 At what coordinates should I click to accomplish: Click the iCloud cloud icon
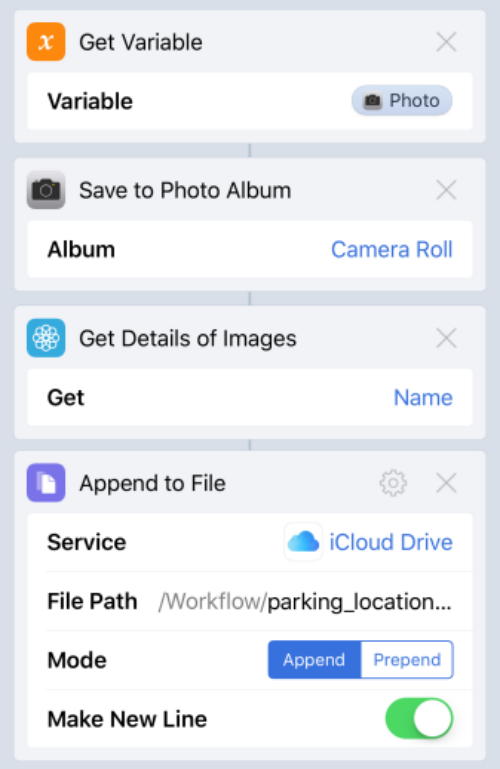tap(303, 542)
